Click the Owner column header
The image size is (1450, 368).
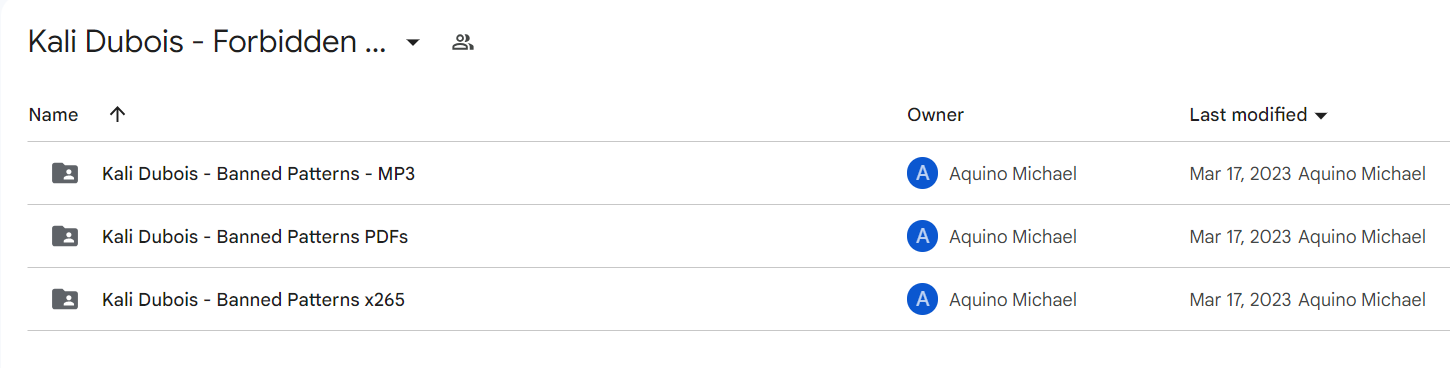tap(935, 115)
